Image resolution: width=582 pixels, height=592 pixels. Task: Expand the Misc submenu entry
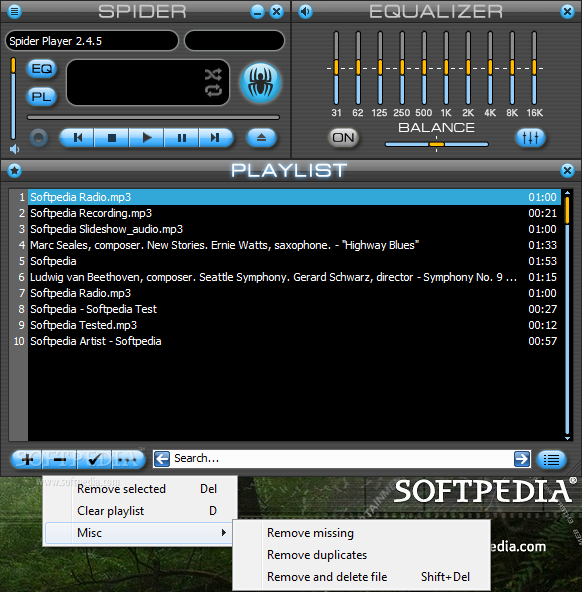(x=139, y=533)
